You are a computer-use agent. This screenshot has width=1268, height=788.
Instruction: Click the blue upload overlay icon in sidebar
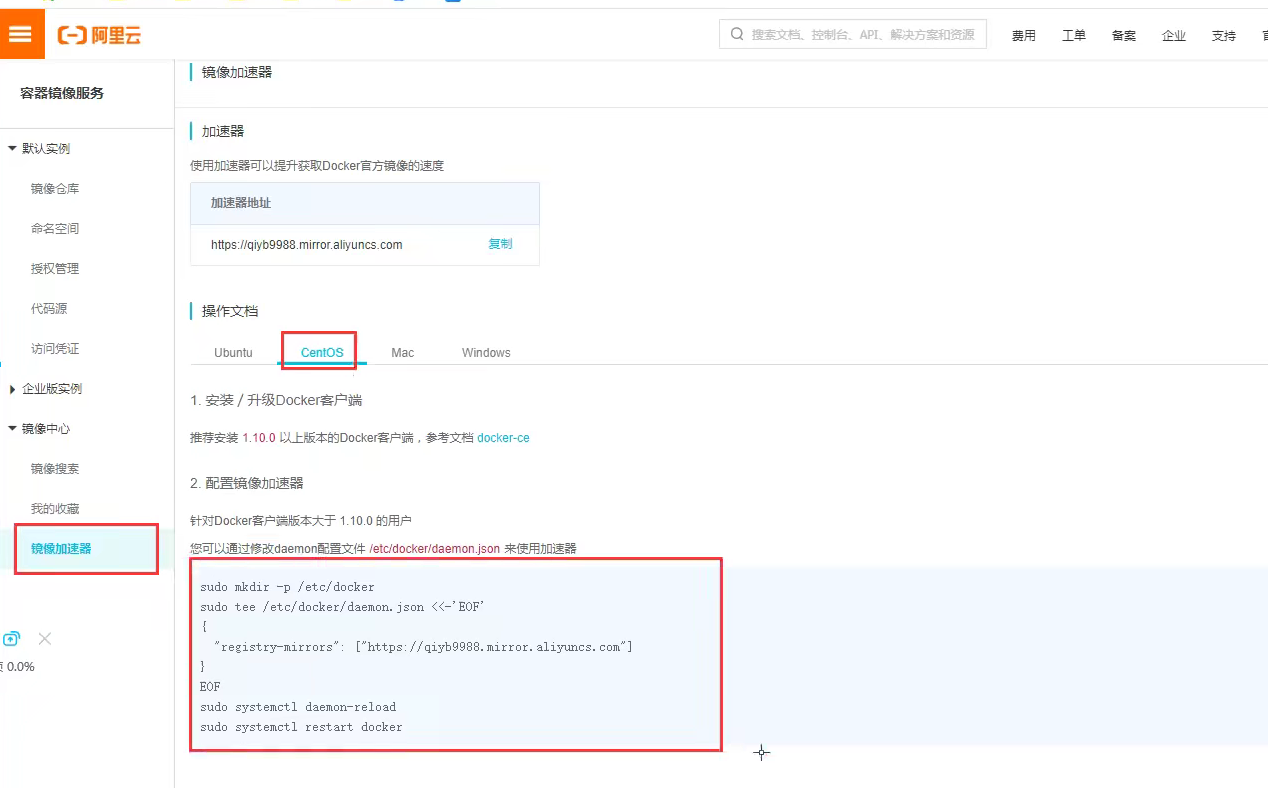pos(11,639)
